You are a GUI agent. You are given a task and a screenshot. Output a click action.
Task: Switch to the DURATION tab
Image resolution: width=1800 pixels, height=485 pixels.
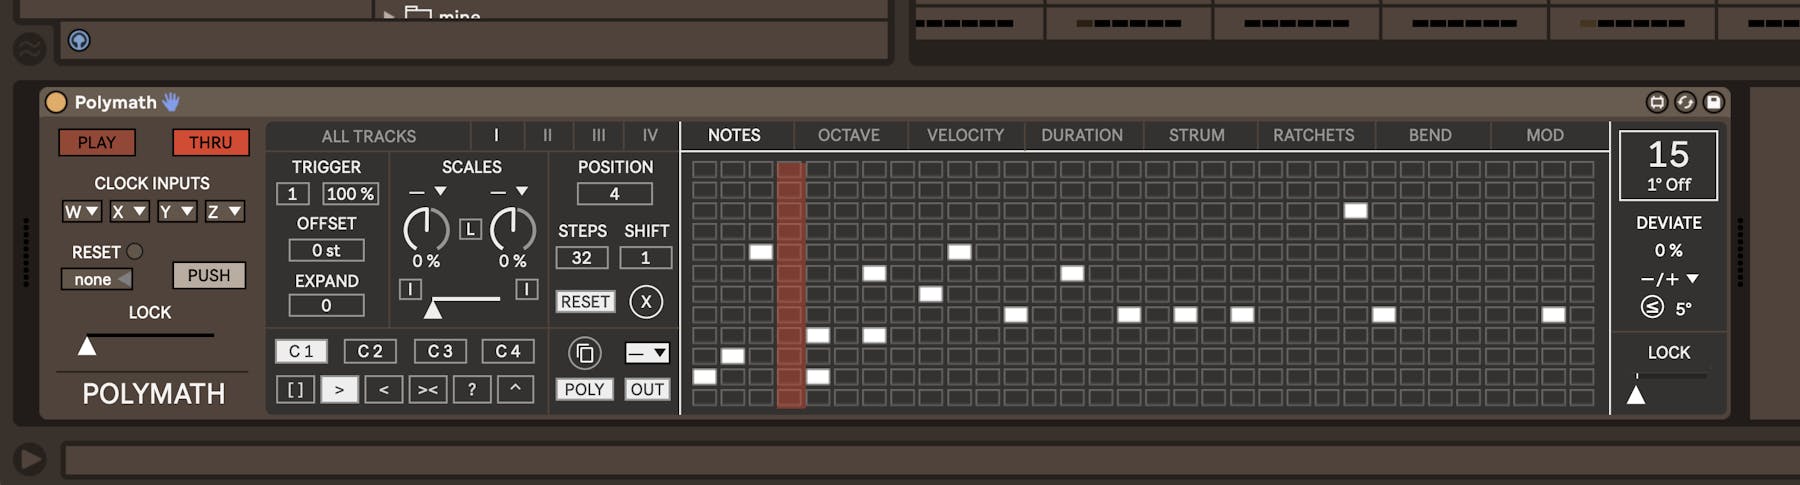point(1082,135)
